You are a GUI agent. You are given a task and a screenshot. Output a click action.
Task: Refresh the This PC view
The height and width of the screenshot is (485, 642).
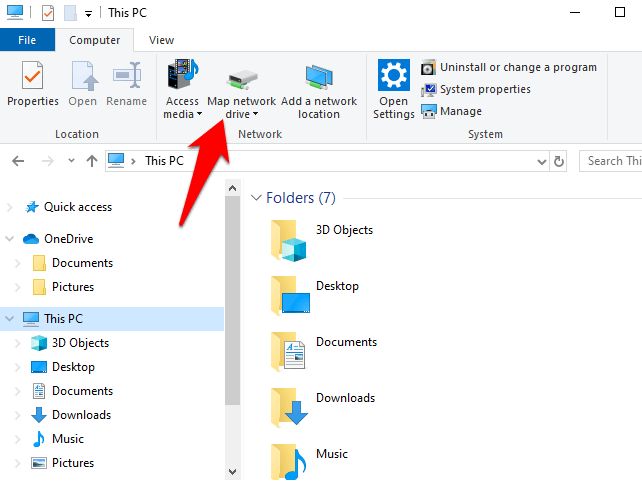[558, 161]
